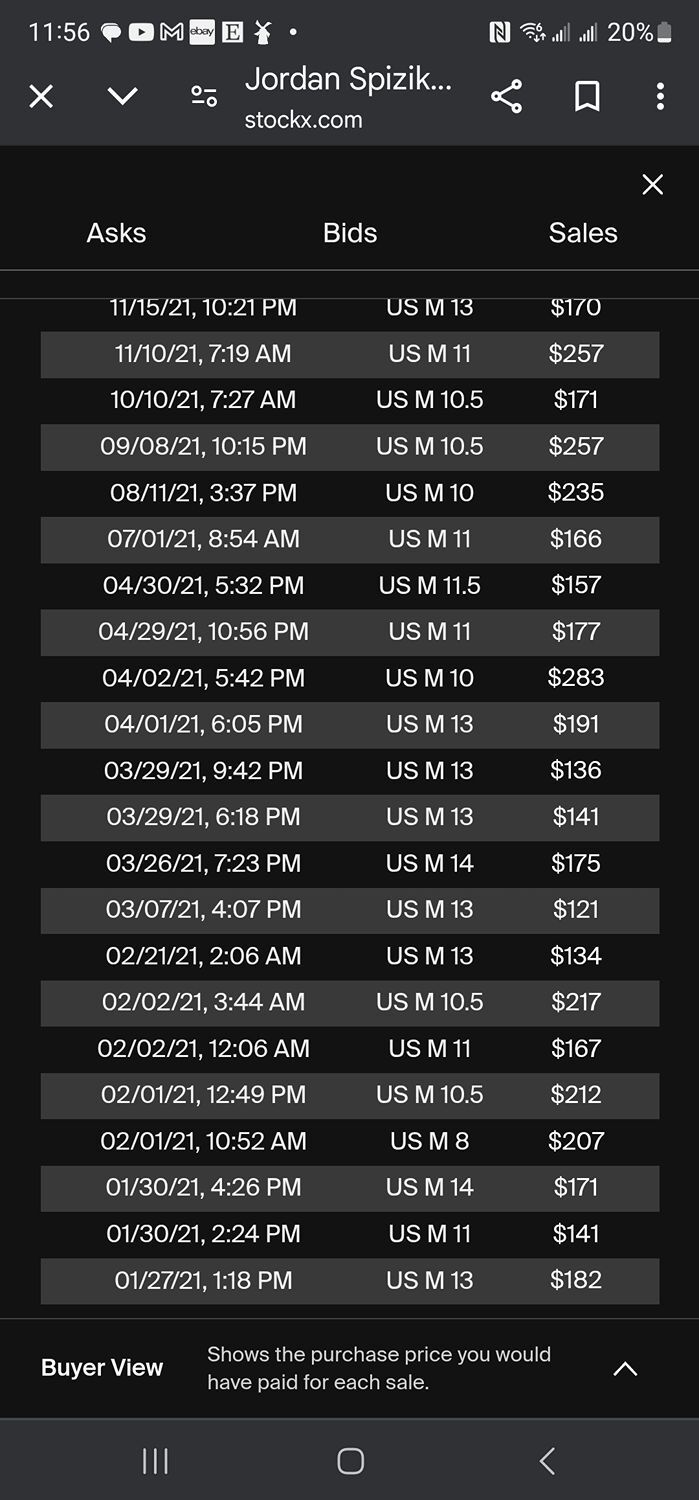699x1500 pixels.
Task: Open NFC status icon in status bar
Action: [x=499, y=32]
